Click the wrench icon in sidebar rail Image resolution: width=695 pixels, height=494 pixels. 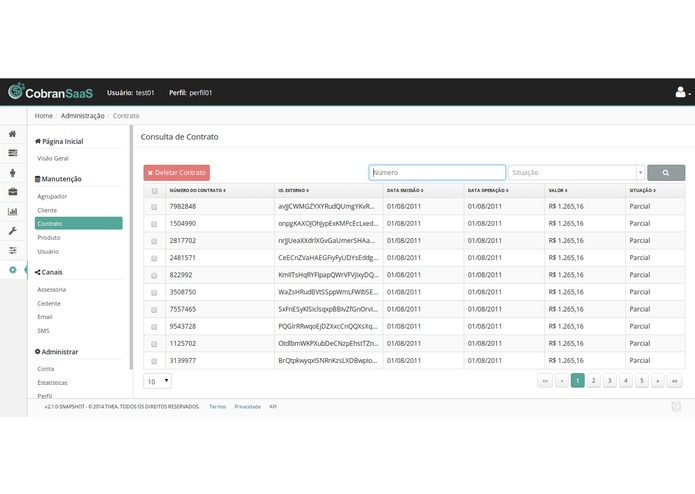coord(12,231)
